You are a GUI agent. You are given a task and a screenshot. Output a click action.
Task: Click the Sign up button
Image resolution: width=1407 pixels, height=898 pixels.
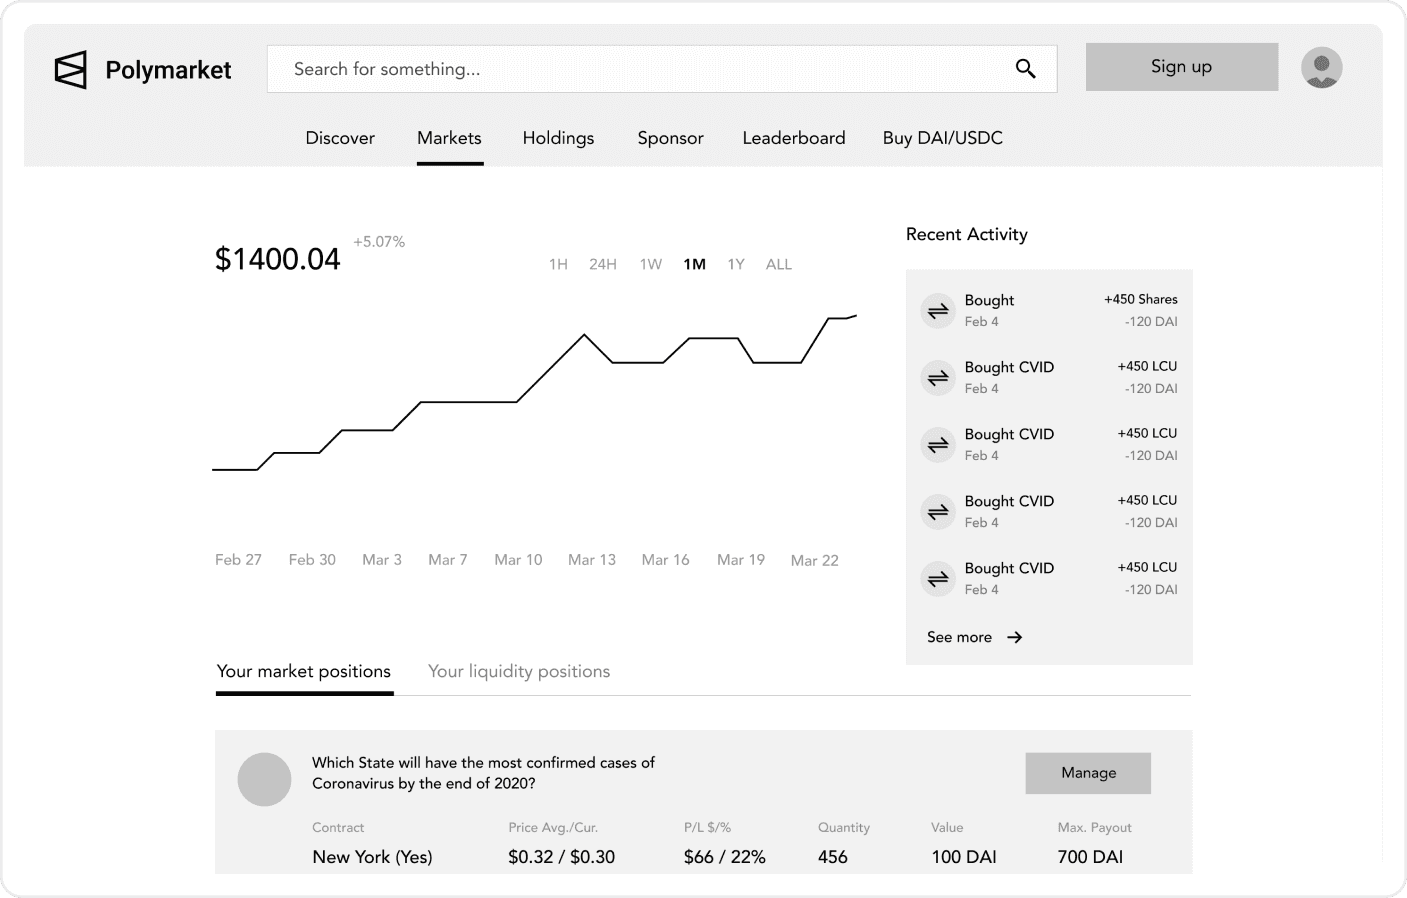1182,67
